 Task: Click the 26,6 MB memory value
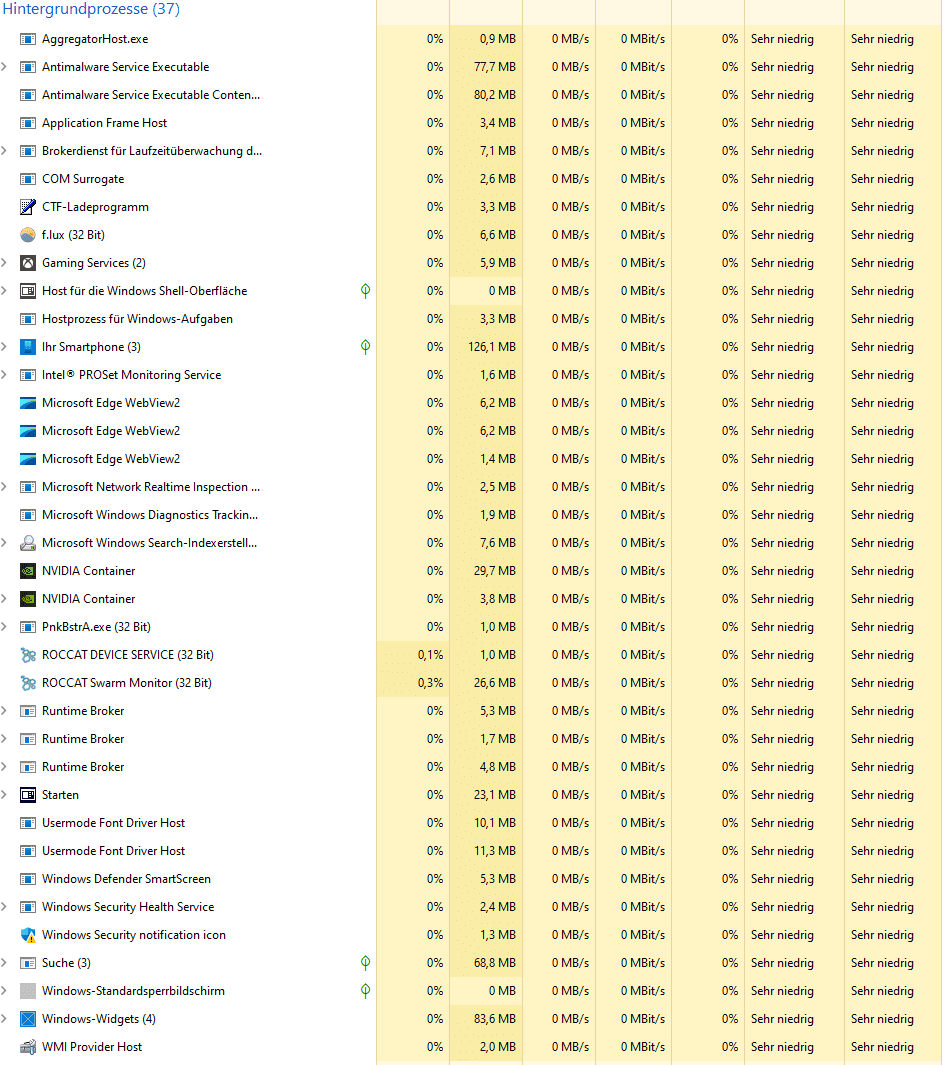(x=495, y=683)
